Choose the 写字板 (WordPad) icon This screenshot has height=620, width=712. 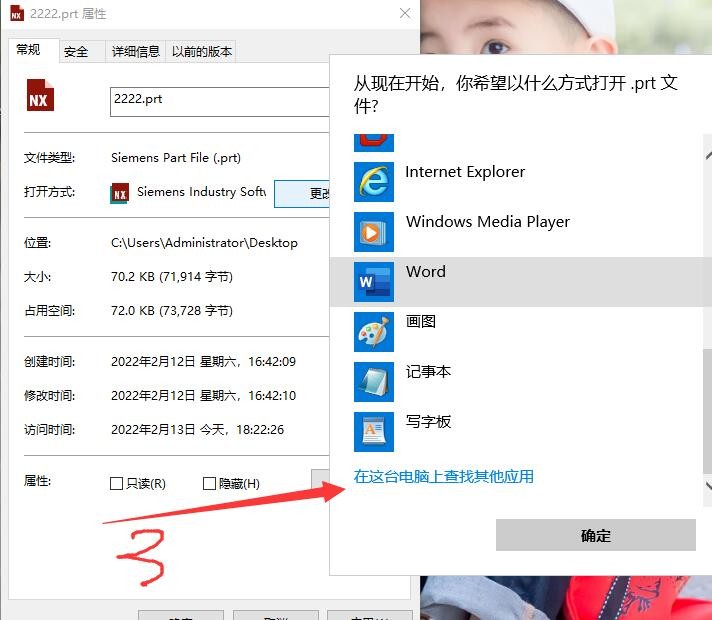(x=374, y=431)
